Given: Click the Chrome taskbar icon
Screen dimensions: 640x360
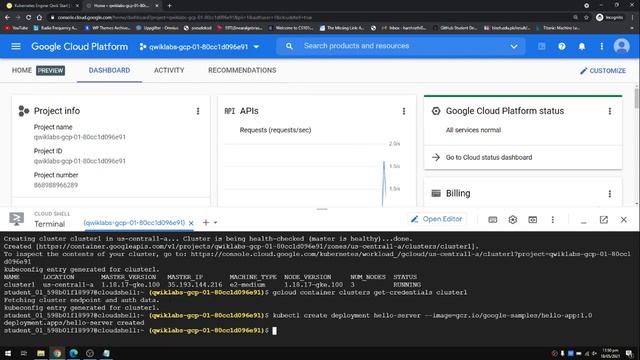Looking at the screenshot, I should click(57, 353).
